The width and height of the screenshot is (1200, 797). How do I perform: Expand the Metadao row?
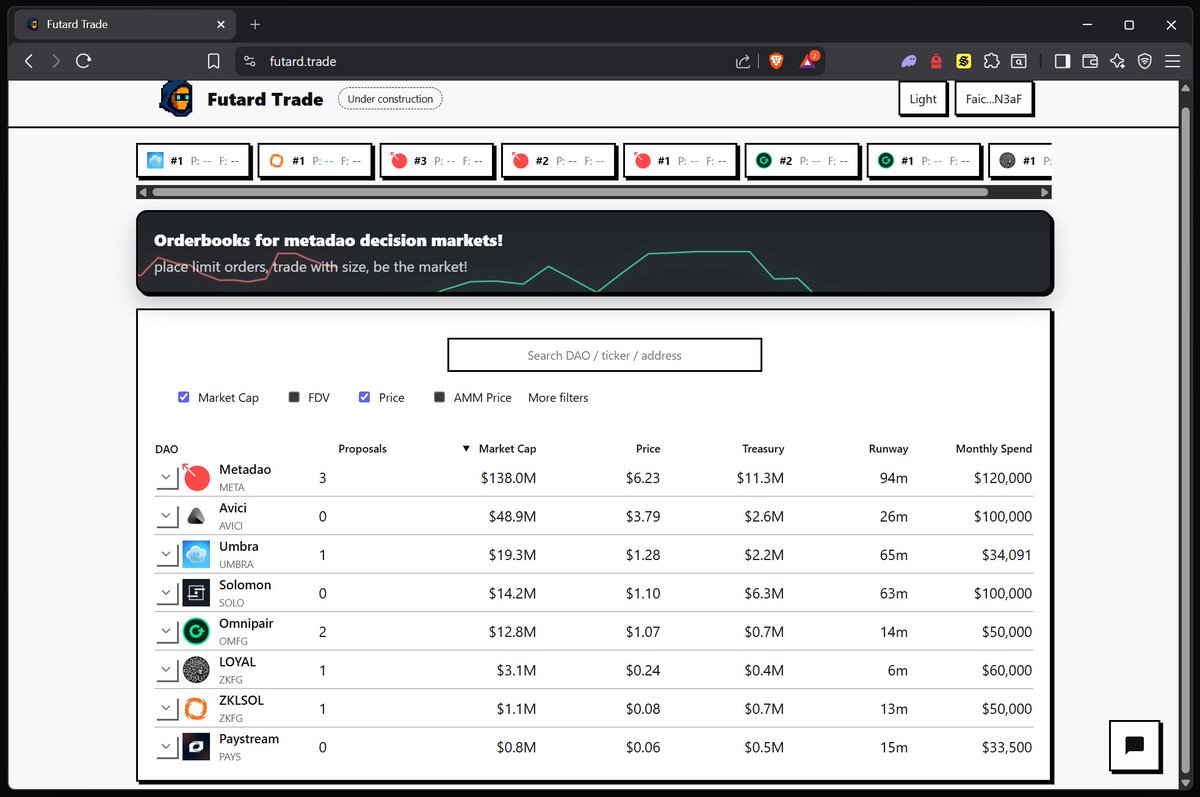[167, 479]
